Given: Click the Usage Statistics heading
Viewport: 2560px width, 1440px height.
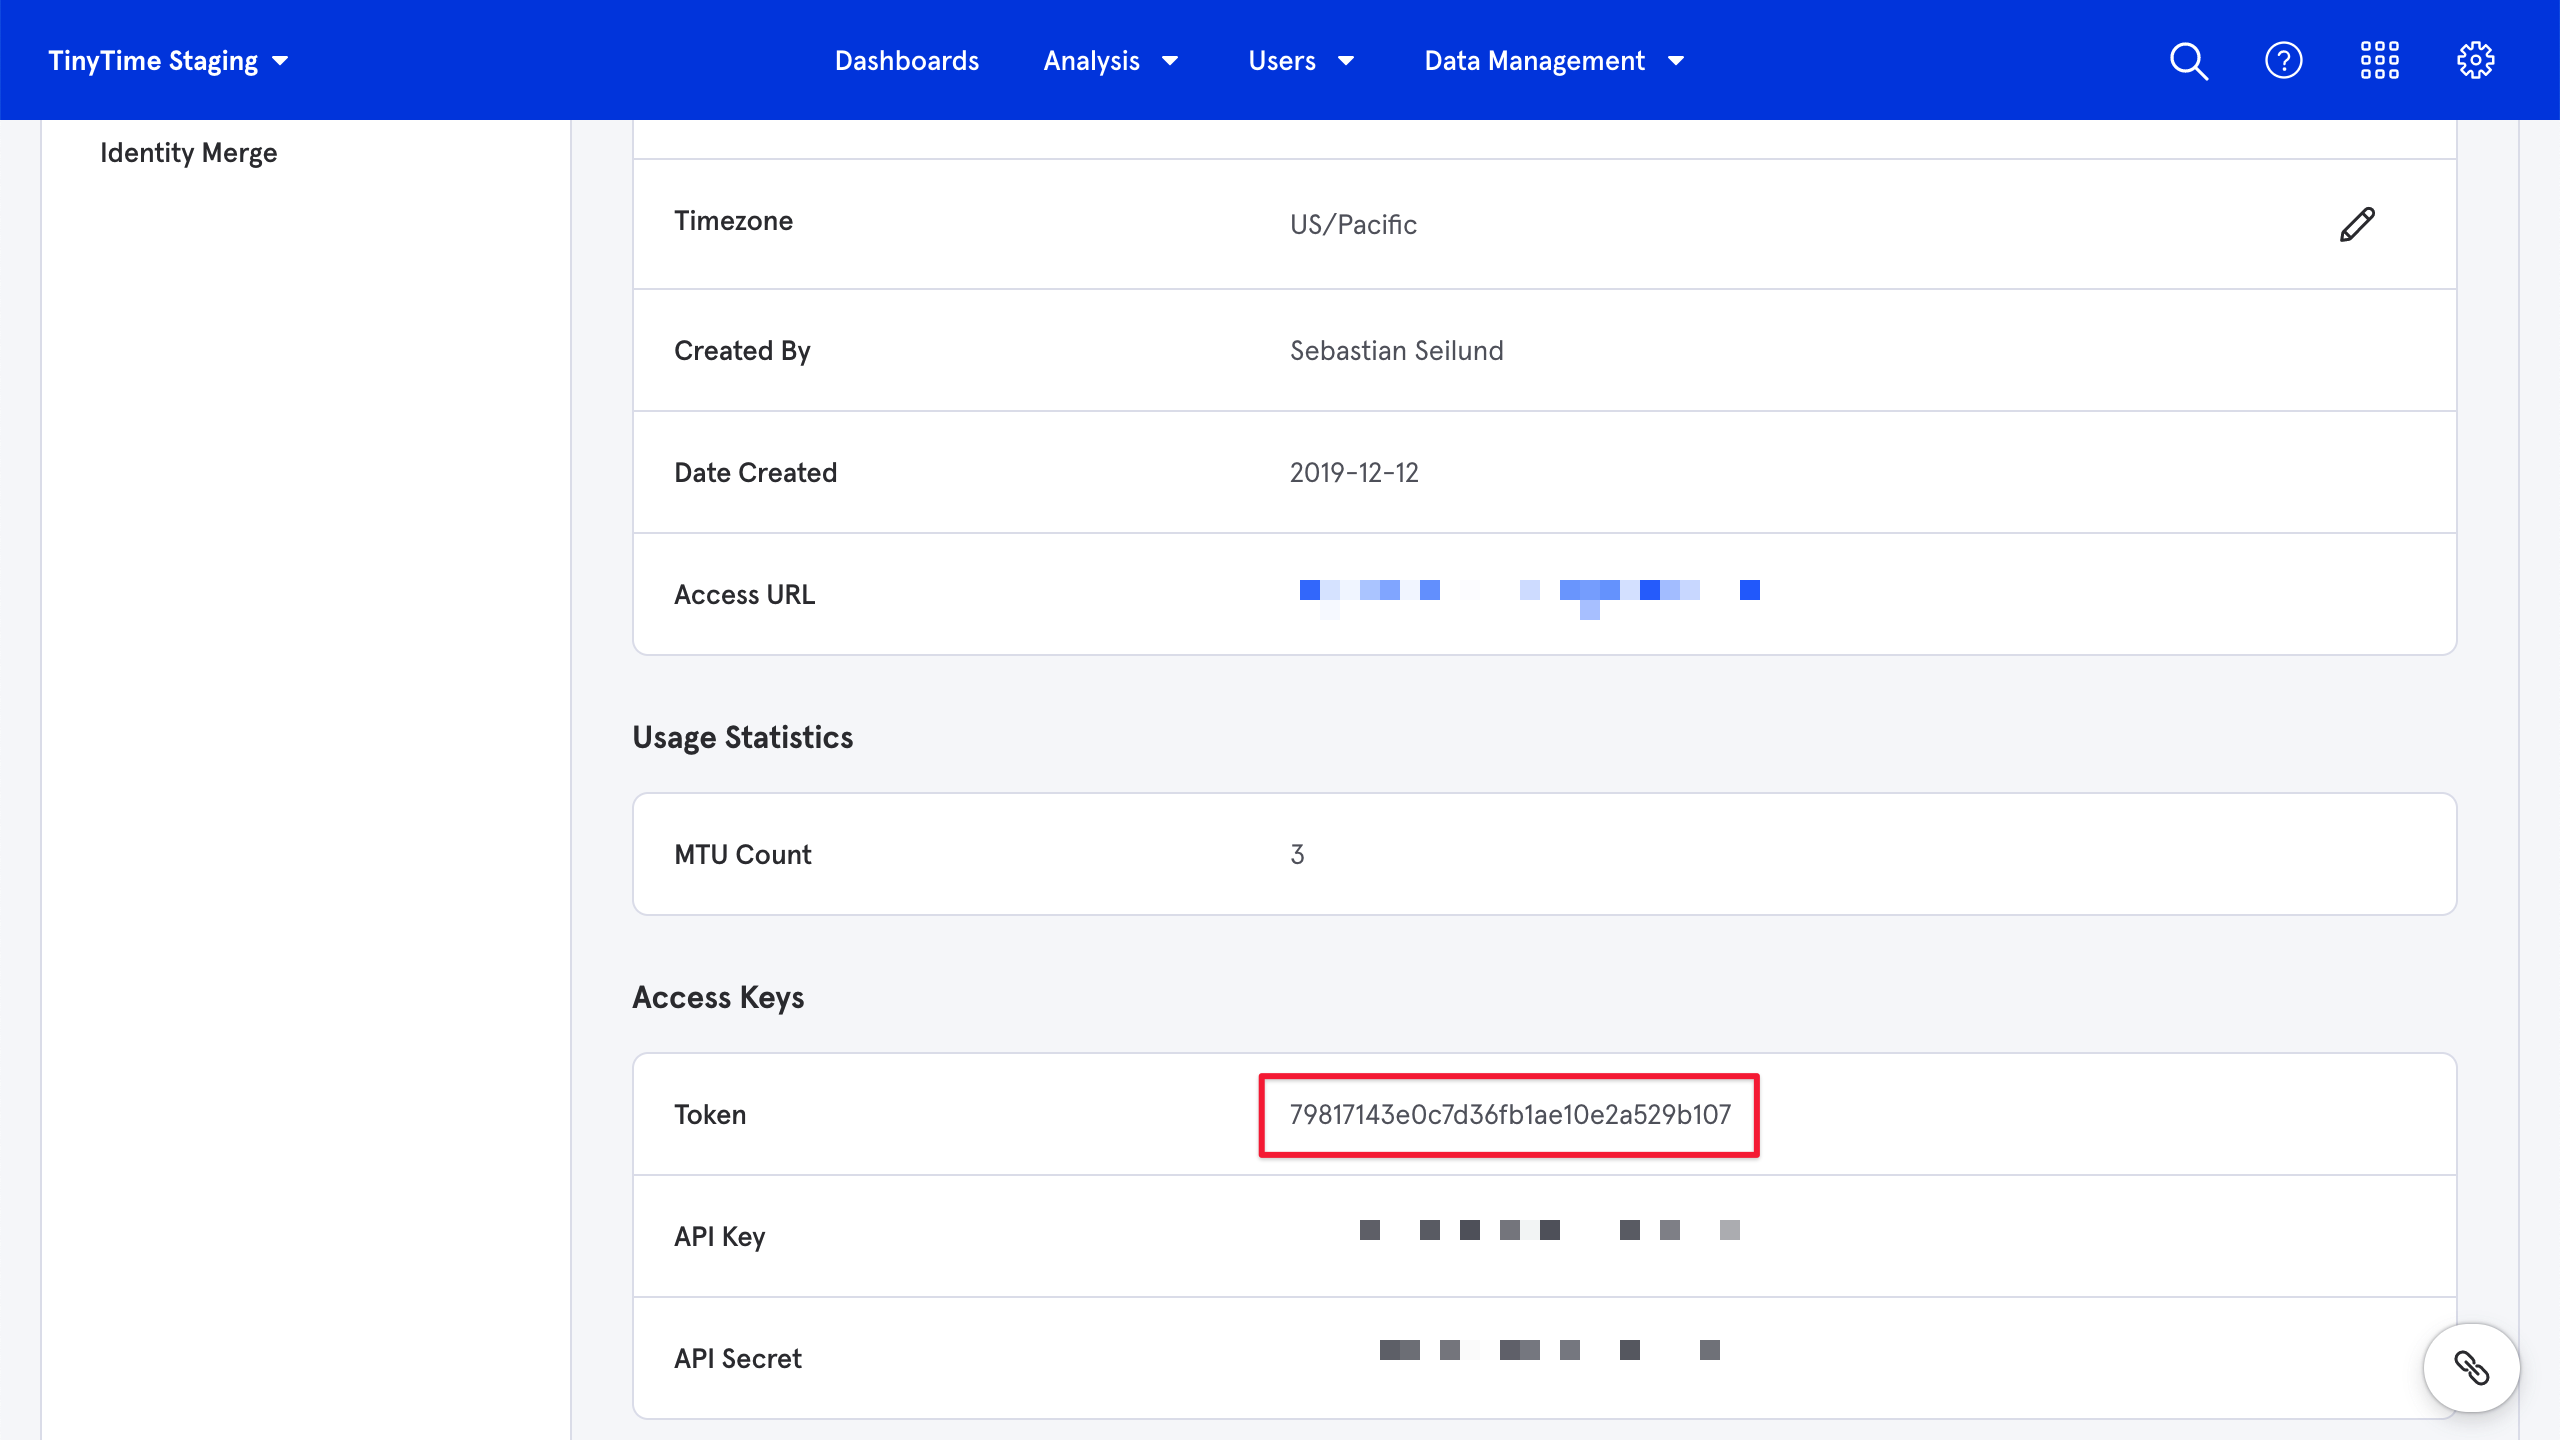Looking at the screenshot, I should 743,738.
